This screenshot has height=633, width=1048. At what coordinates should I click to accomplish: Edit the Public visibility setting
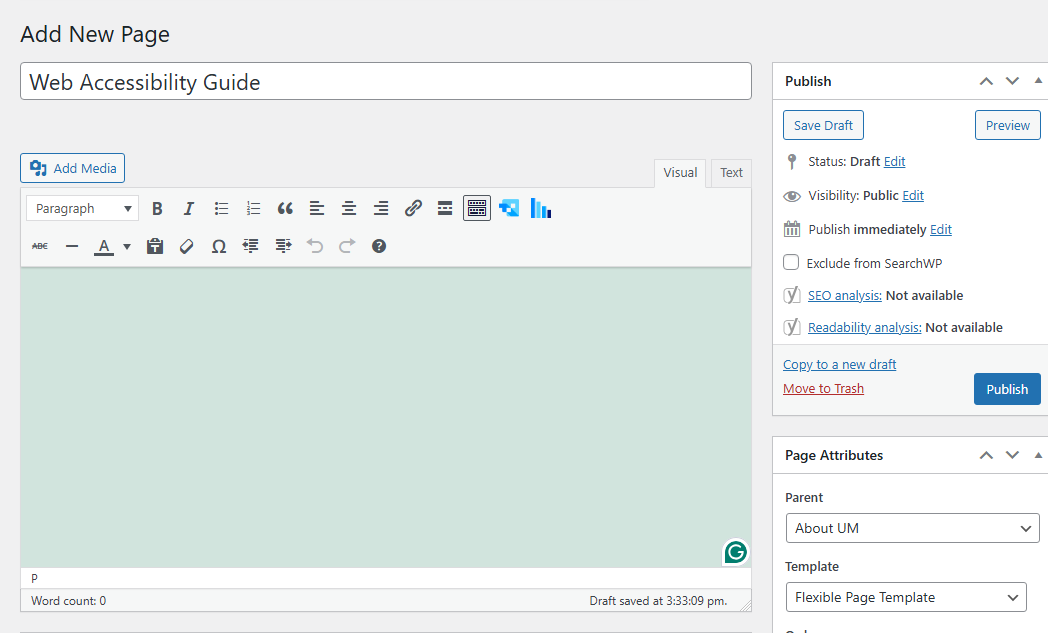tap(913, 195)
